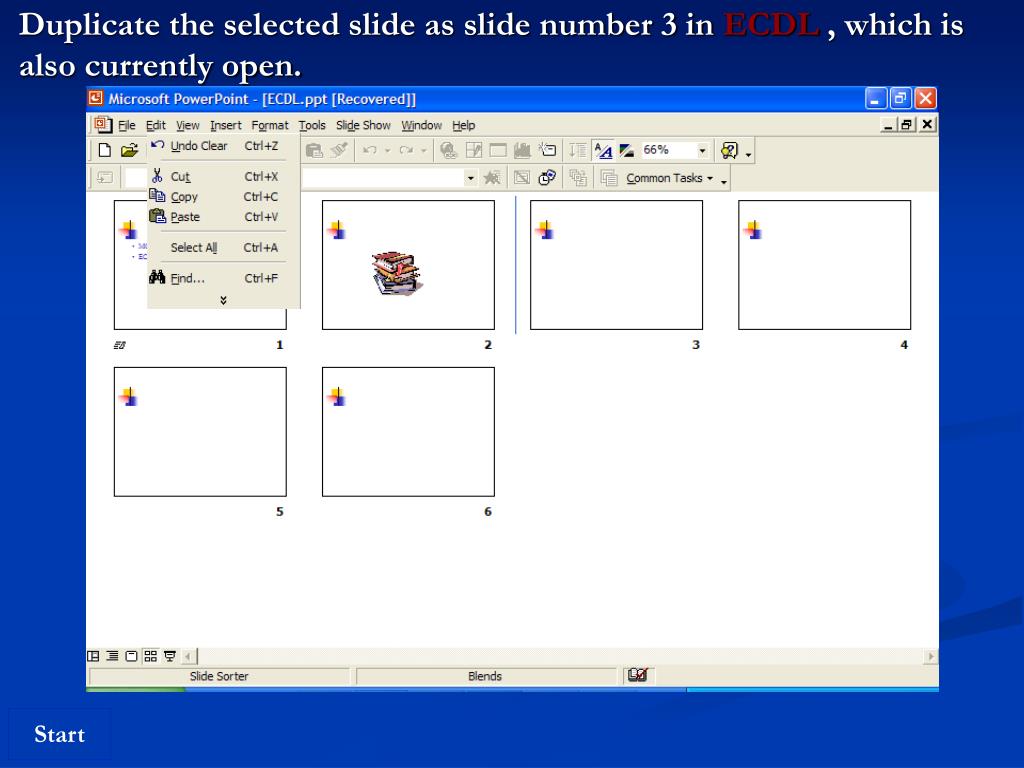This screenshot has height=768, width=1024.
Task: Click the Open file folder icon
Action: [x=129, y=150]
